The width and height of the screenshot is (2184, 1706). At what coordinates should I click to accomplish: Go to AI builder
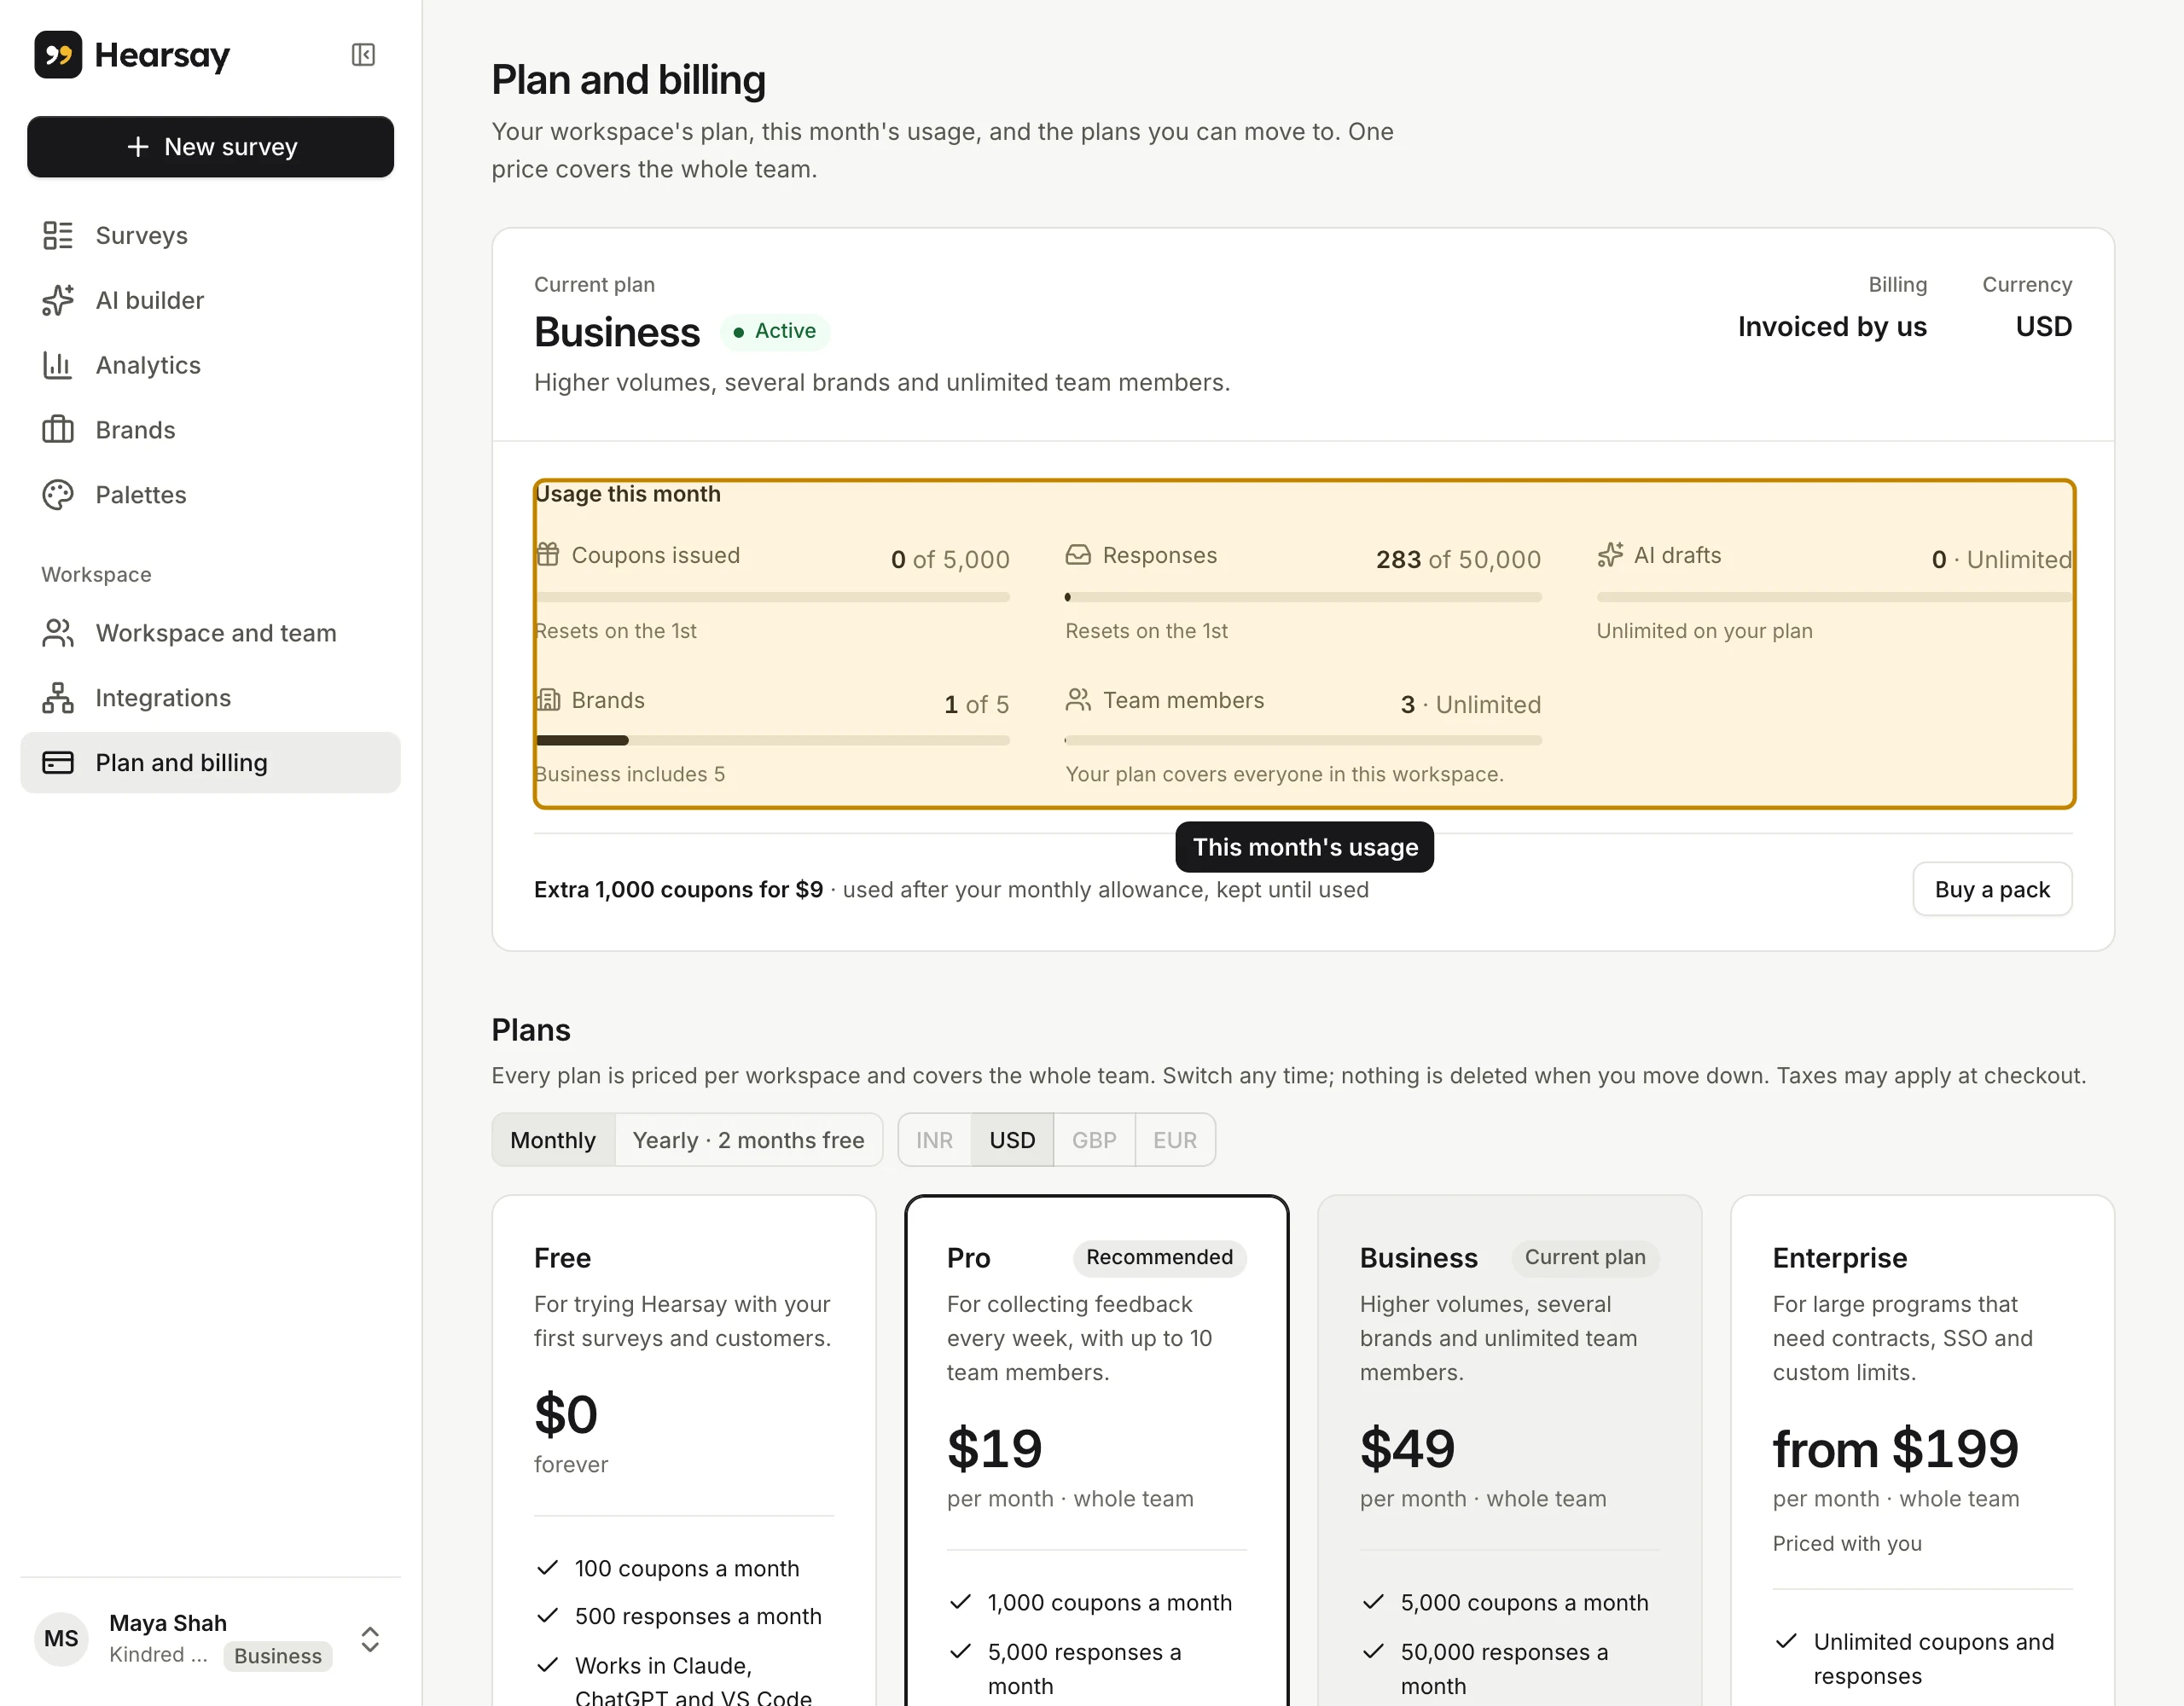click(x=210, y=300)
